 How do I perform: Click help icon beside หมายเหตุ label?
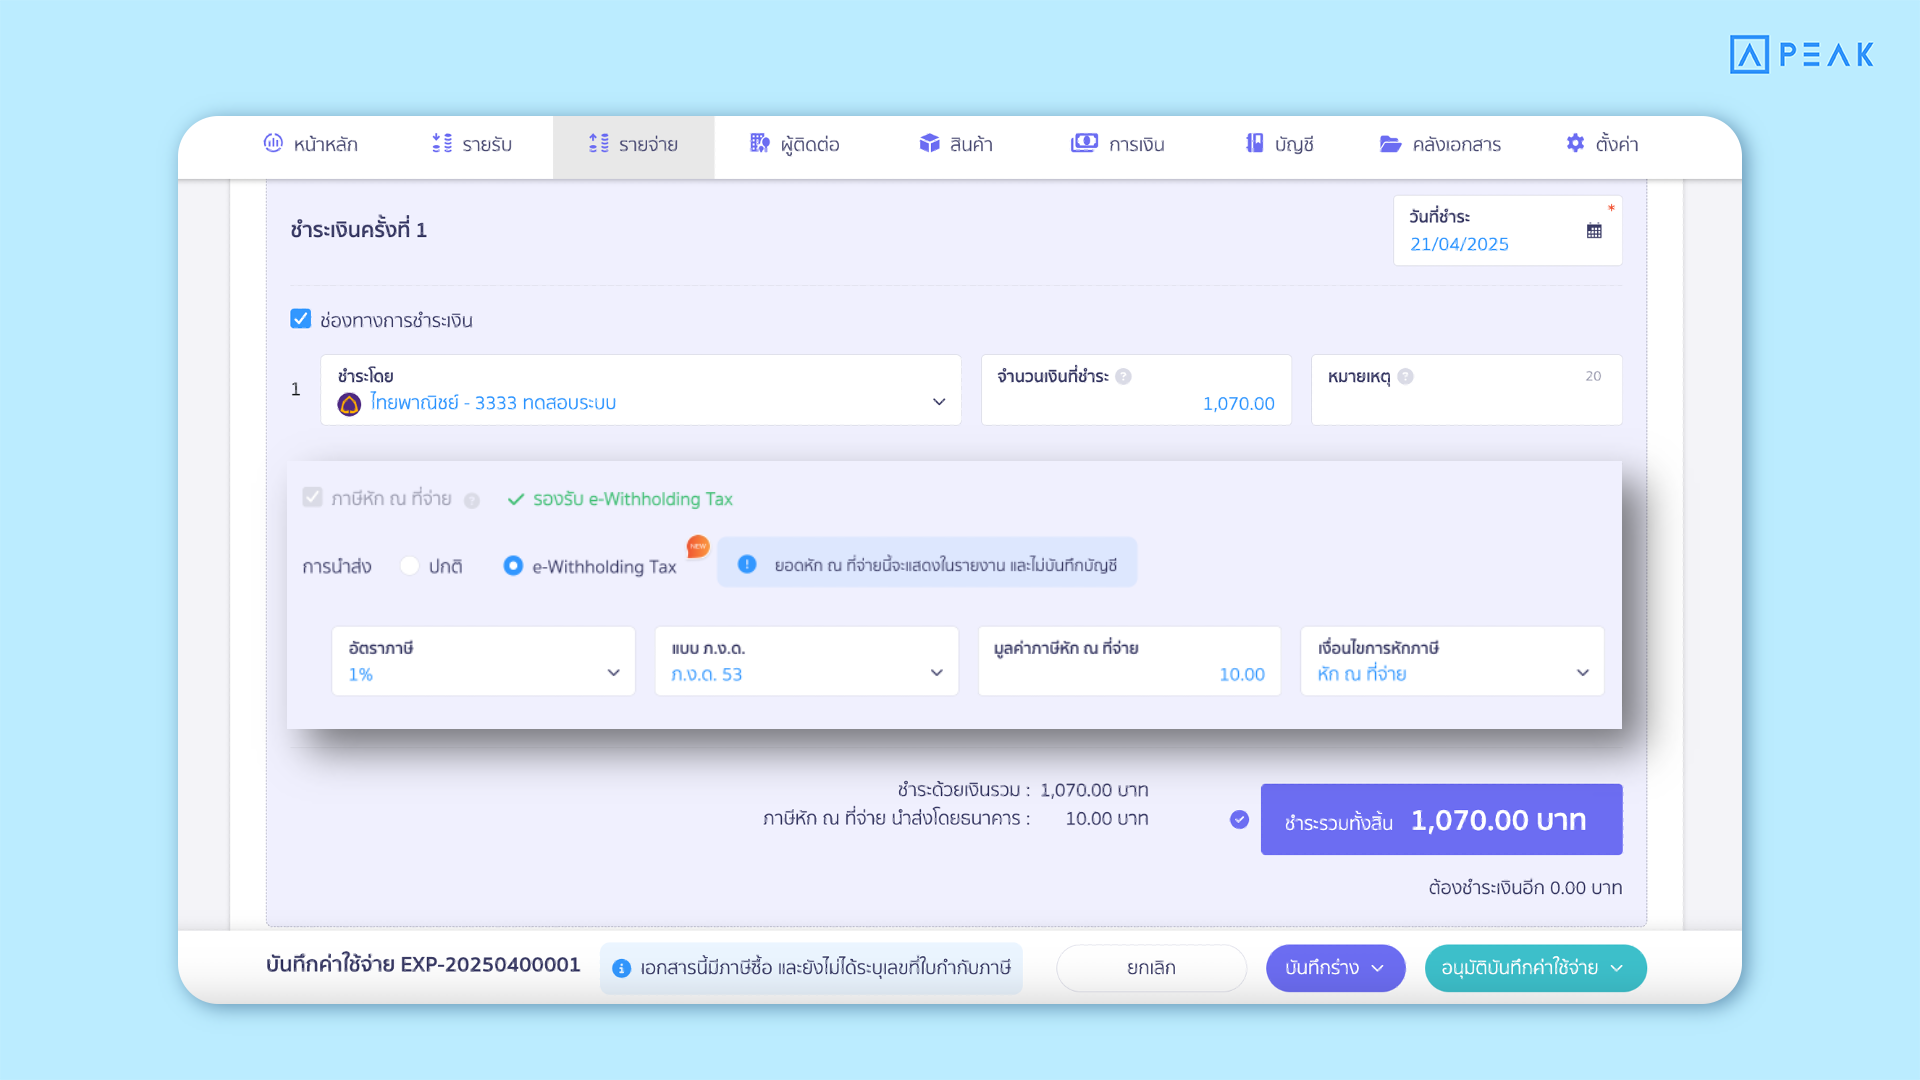(x=1405, y=377)
